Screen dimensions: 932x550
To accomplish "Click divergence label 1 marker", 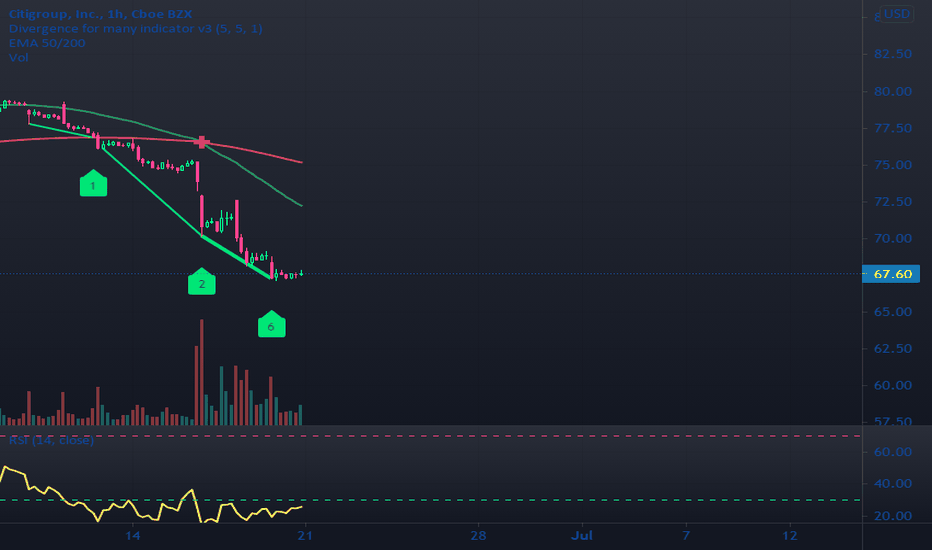I will [93, 184].
